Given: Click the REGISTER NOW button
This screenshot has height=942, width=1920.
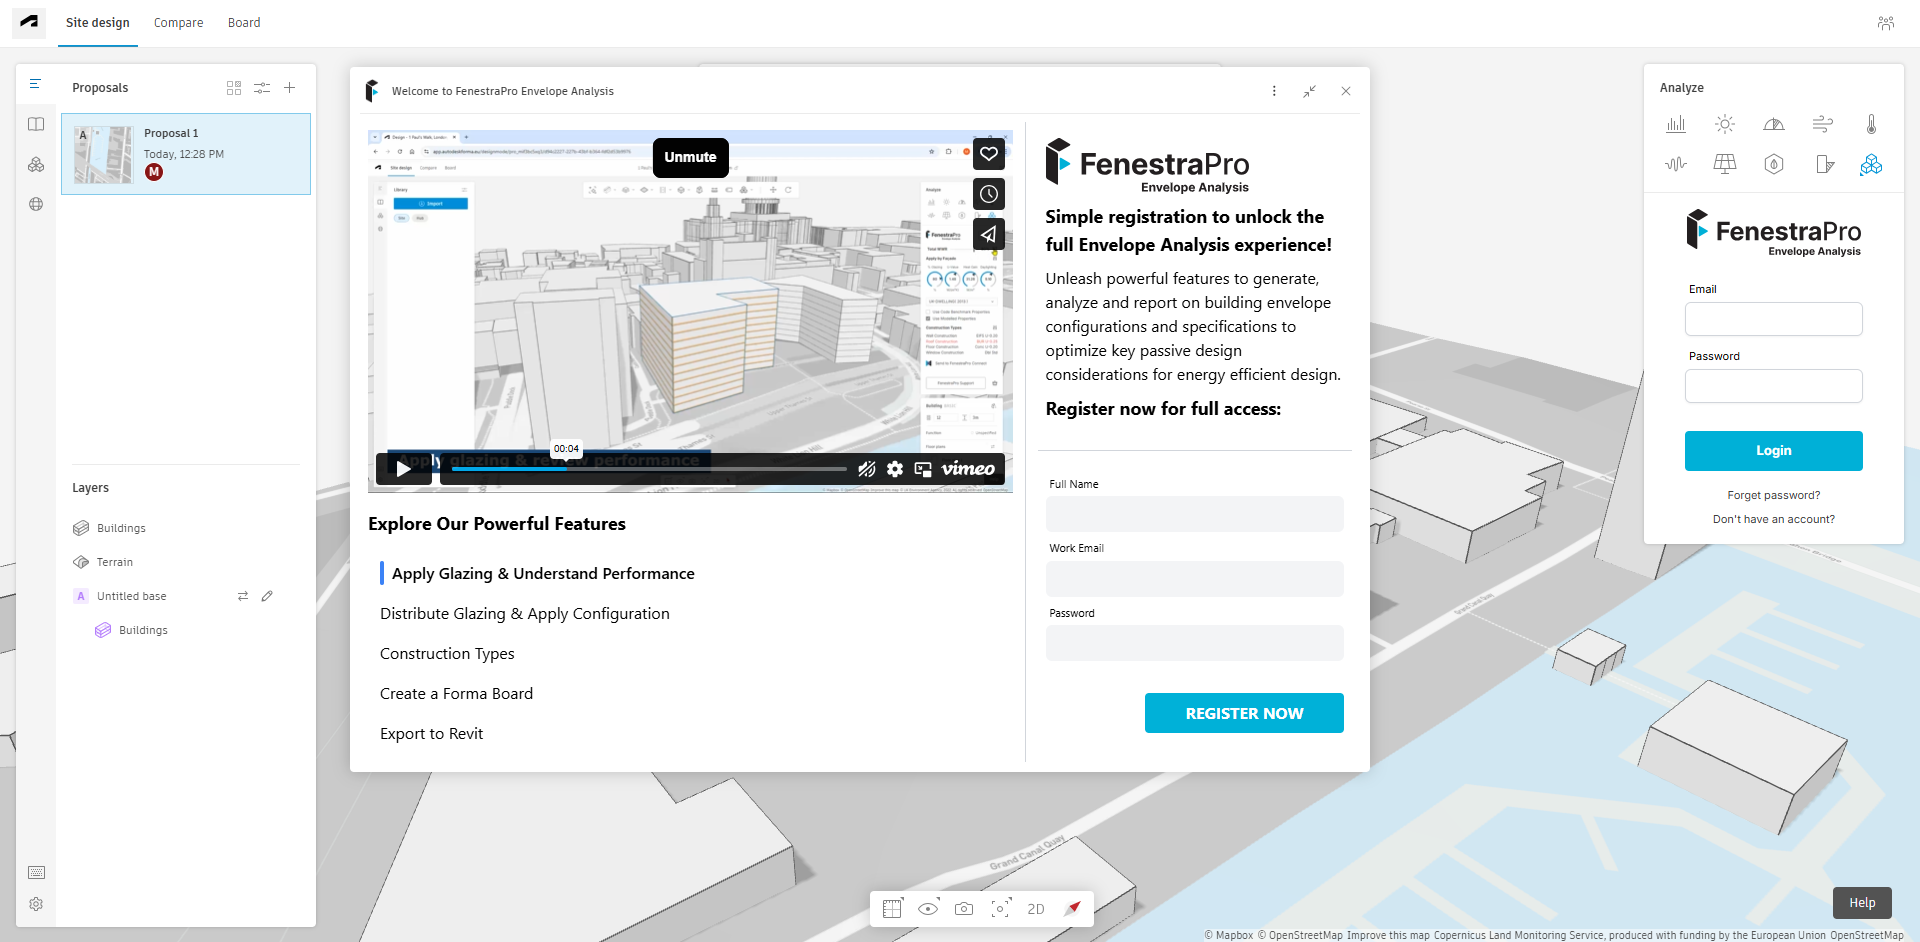Looking at the screenshot, I should click(1244, 713).
